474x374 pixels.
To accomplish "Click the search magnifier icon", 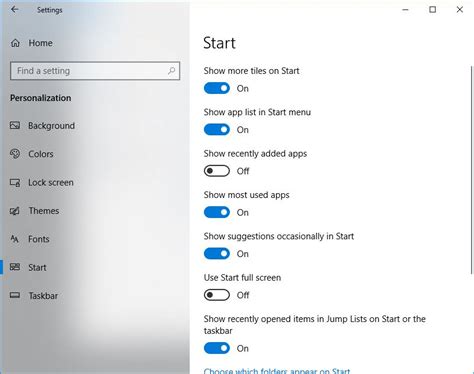I will pos(171,71).
